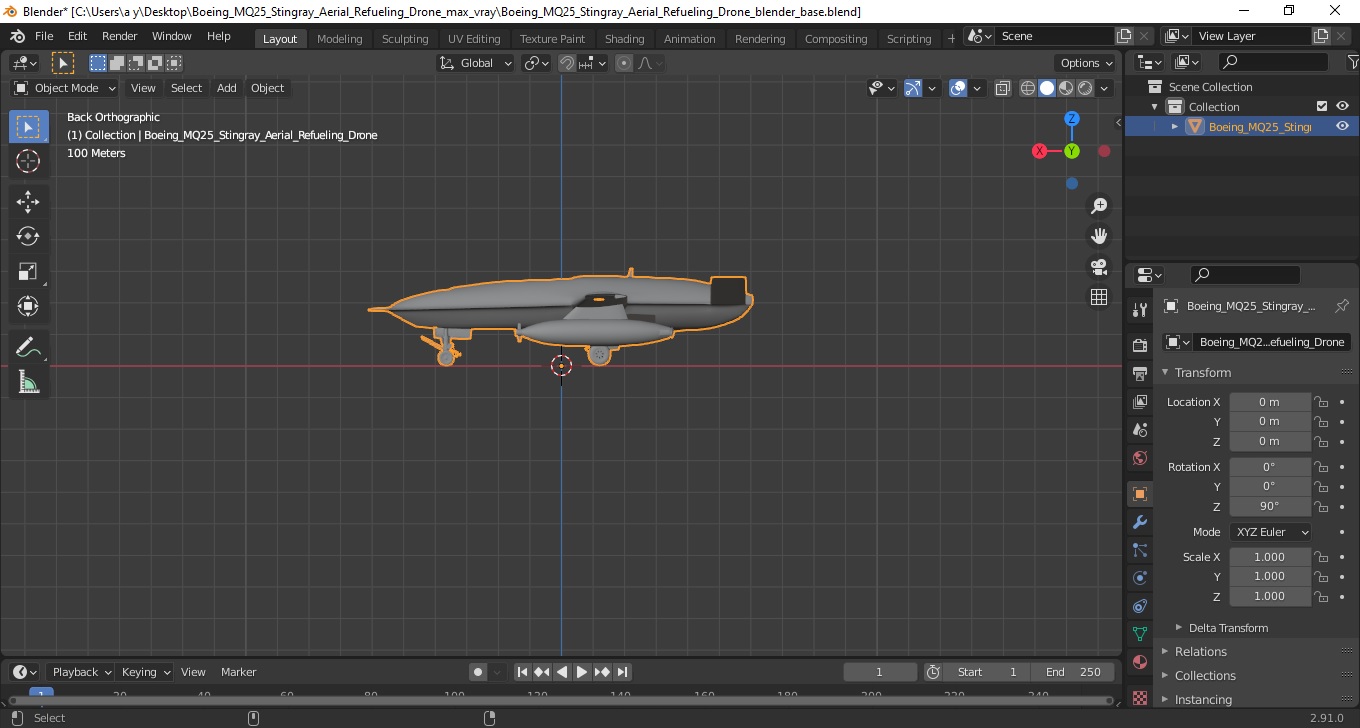Toggle show overlays button
The width and height of the screenshot is (1360, 728).
pos(958,88)
